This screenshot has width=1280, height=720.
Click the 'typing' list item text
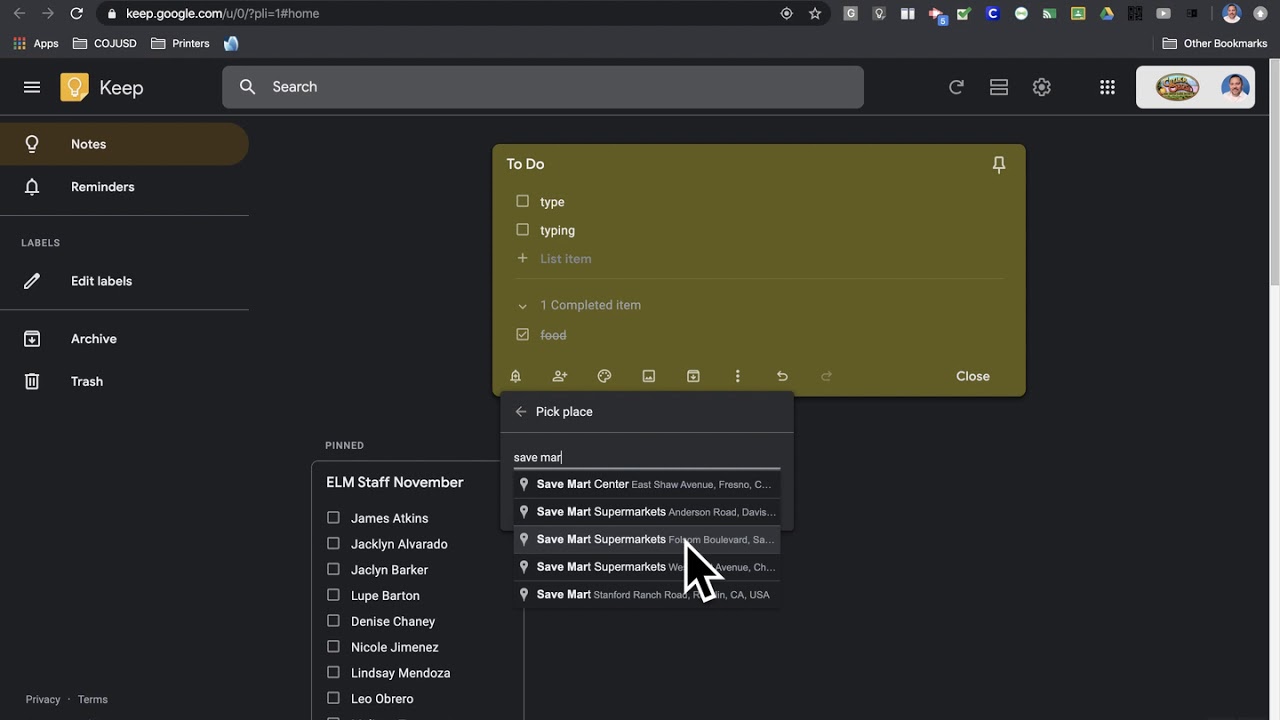[557, 230]
